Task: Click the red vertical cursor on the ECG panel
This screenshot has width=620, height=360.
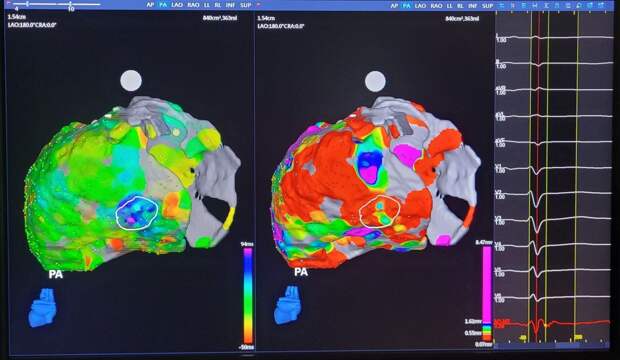Action: click(x=537, y=174)
